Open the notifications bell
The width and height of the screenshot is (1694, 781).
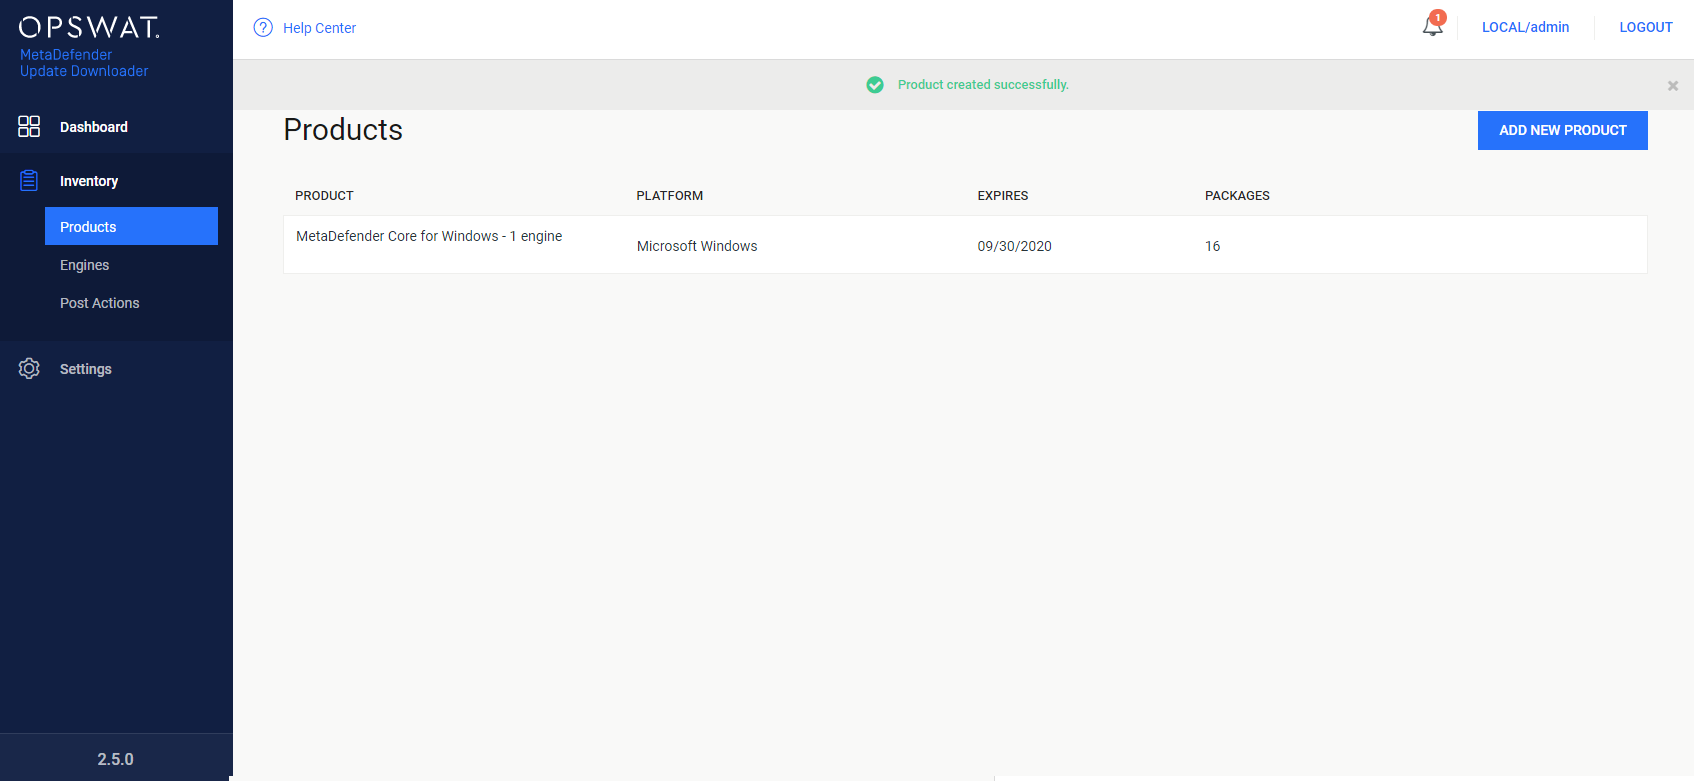click(1432, 27)
